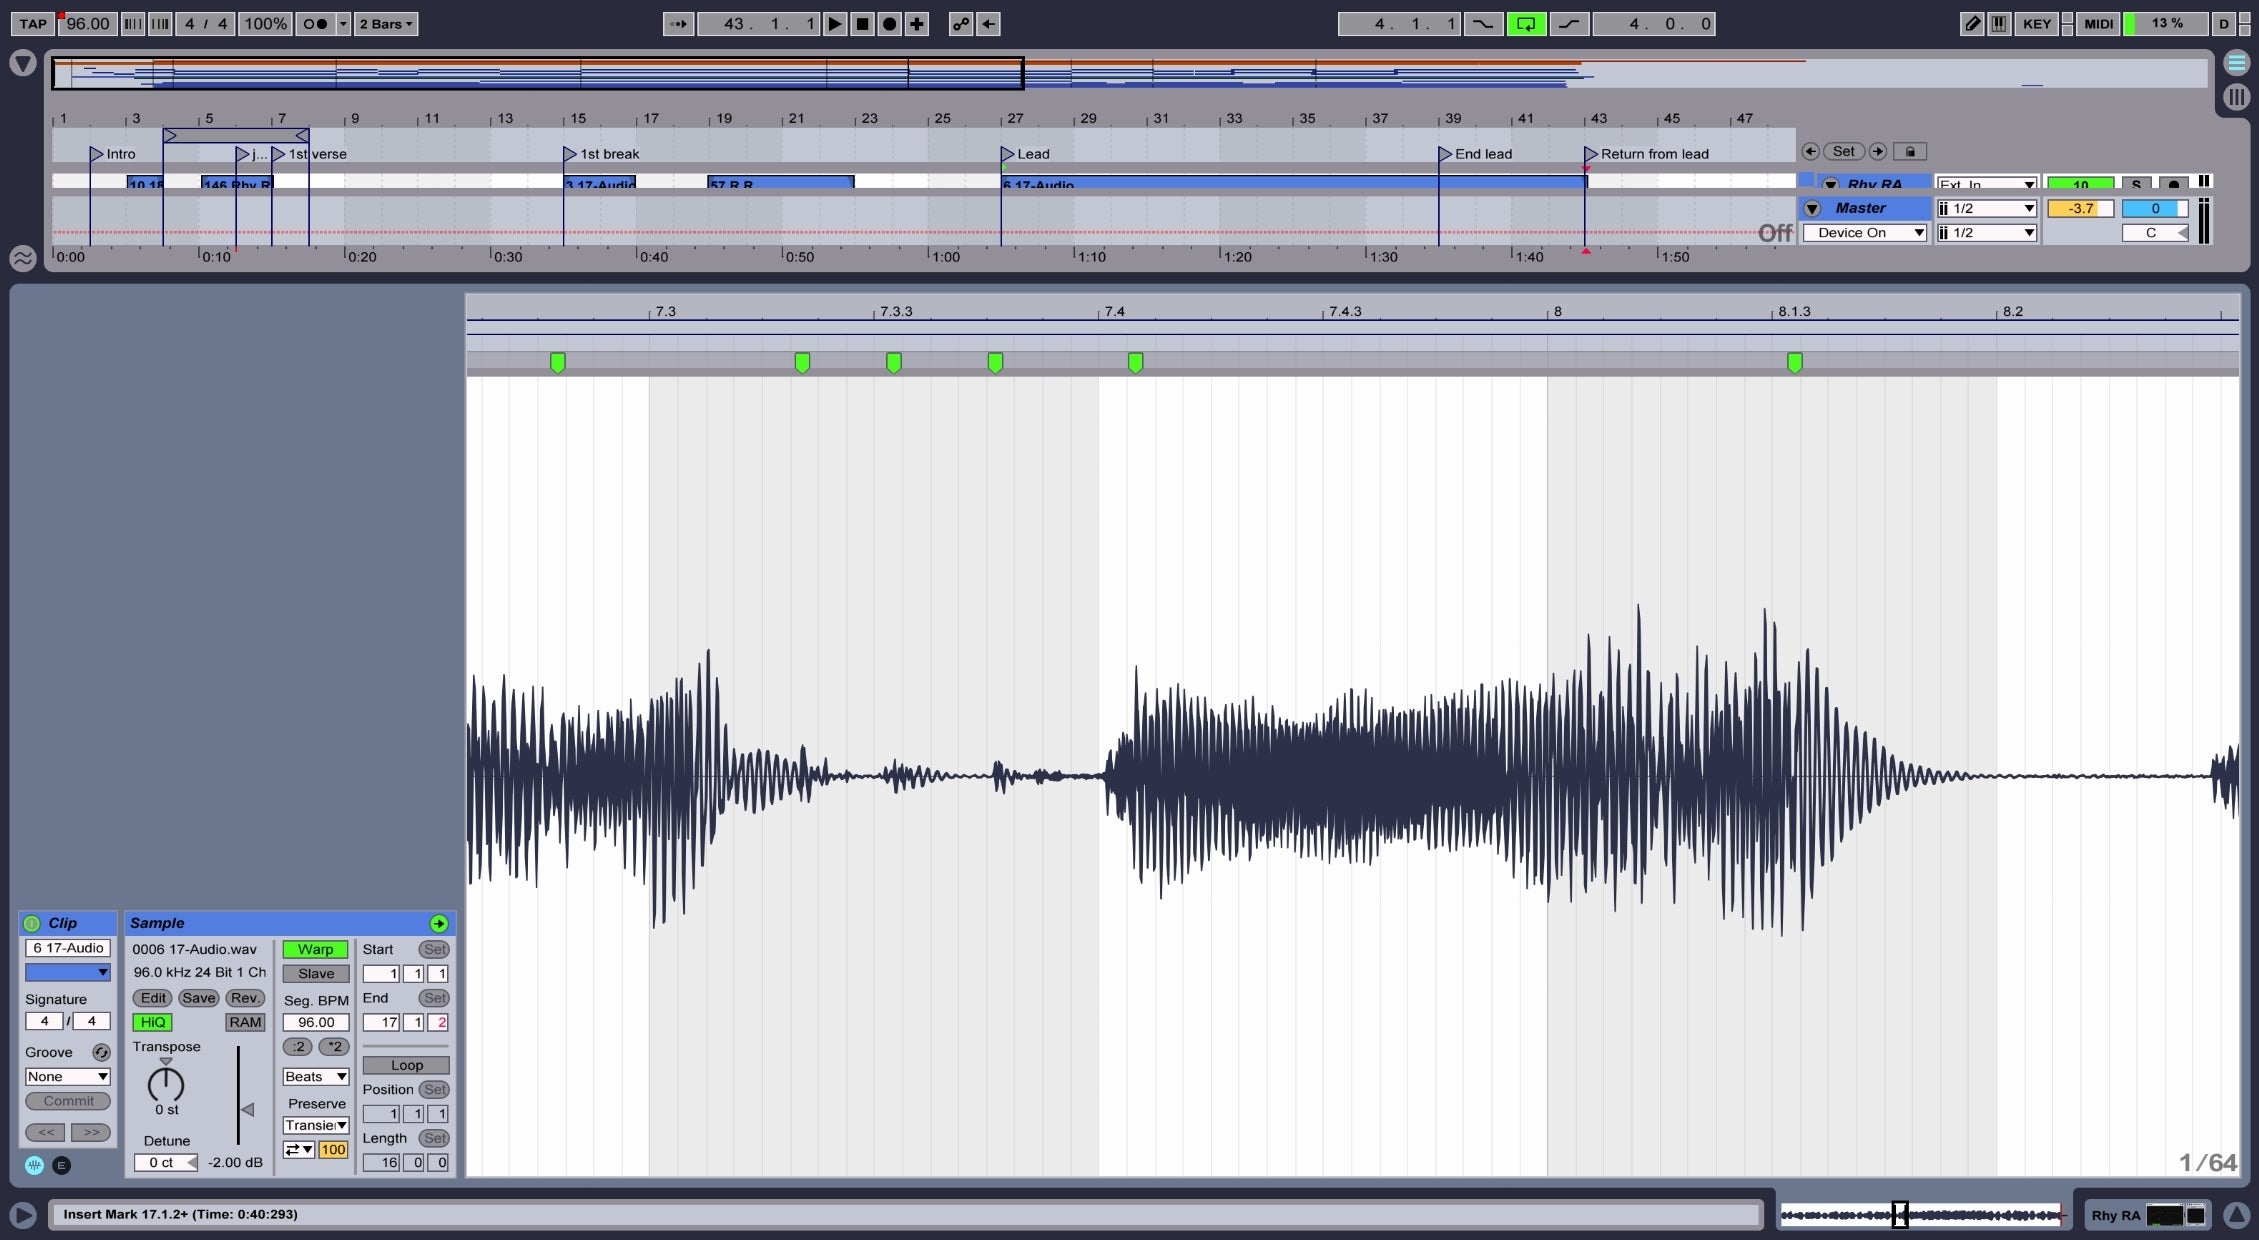Enable Draw Mode pencil icon
The height and width of the screenshot is (1240, 2259).
coord(1972,24)
